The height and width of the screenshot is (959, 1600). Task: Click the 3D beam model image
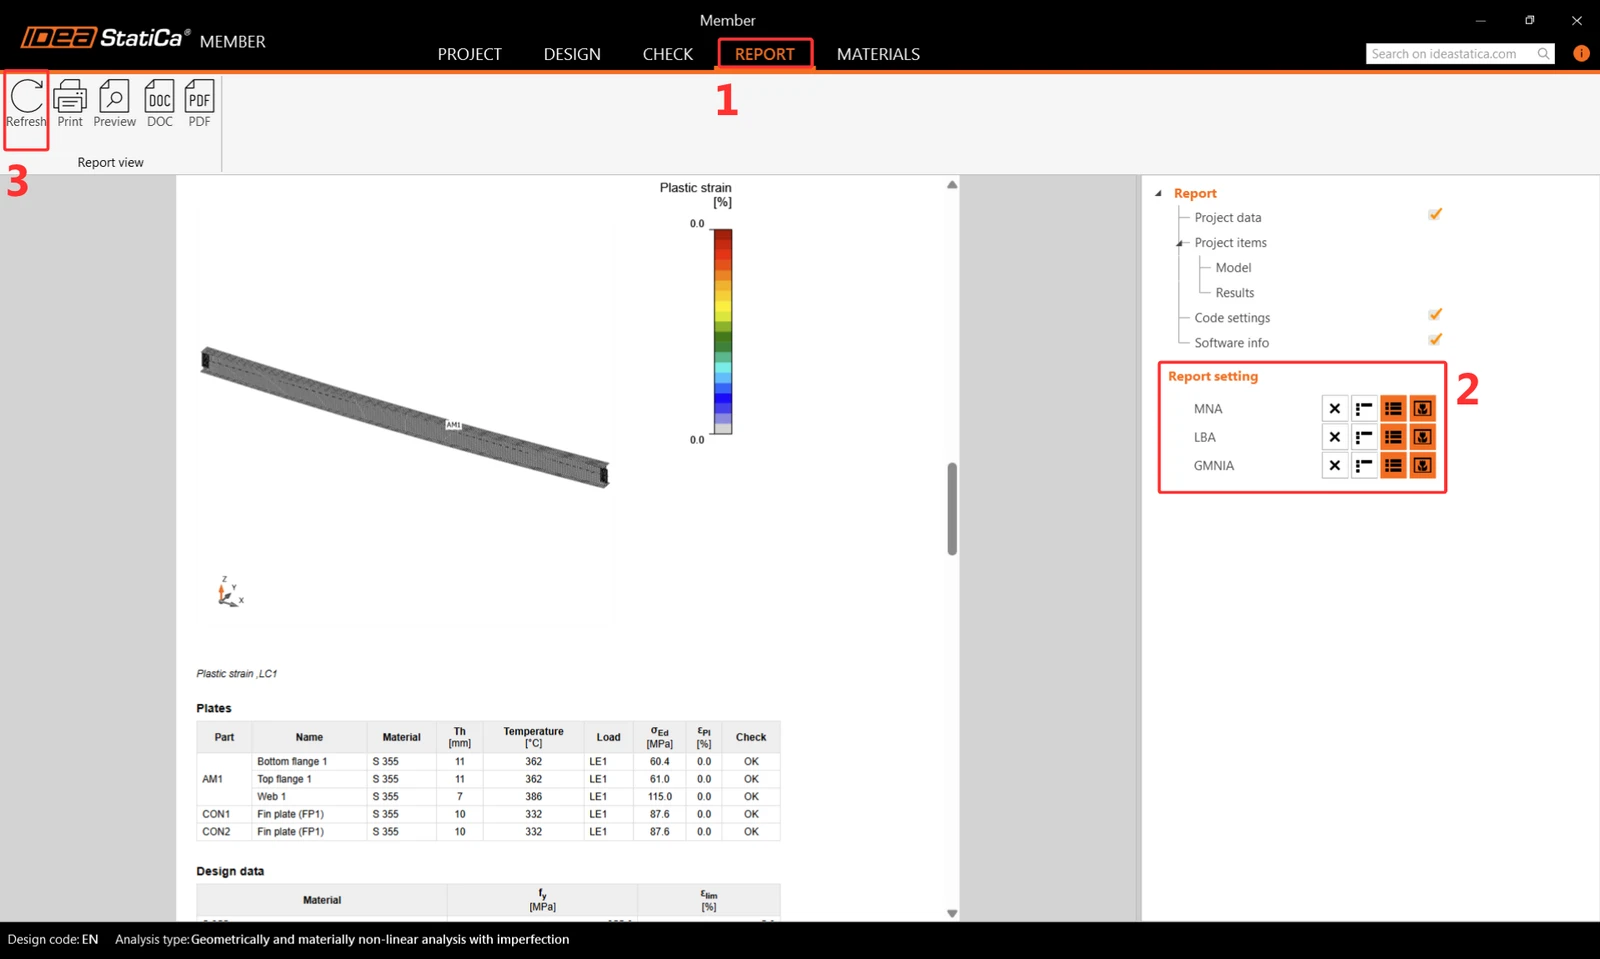[405, 417]
